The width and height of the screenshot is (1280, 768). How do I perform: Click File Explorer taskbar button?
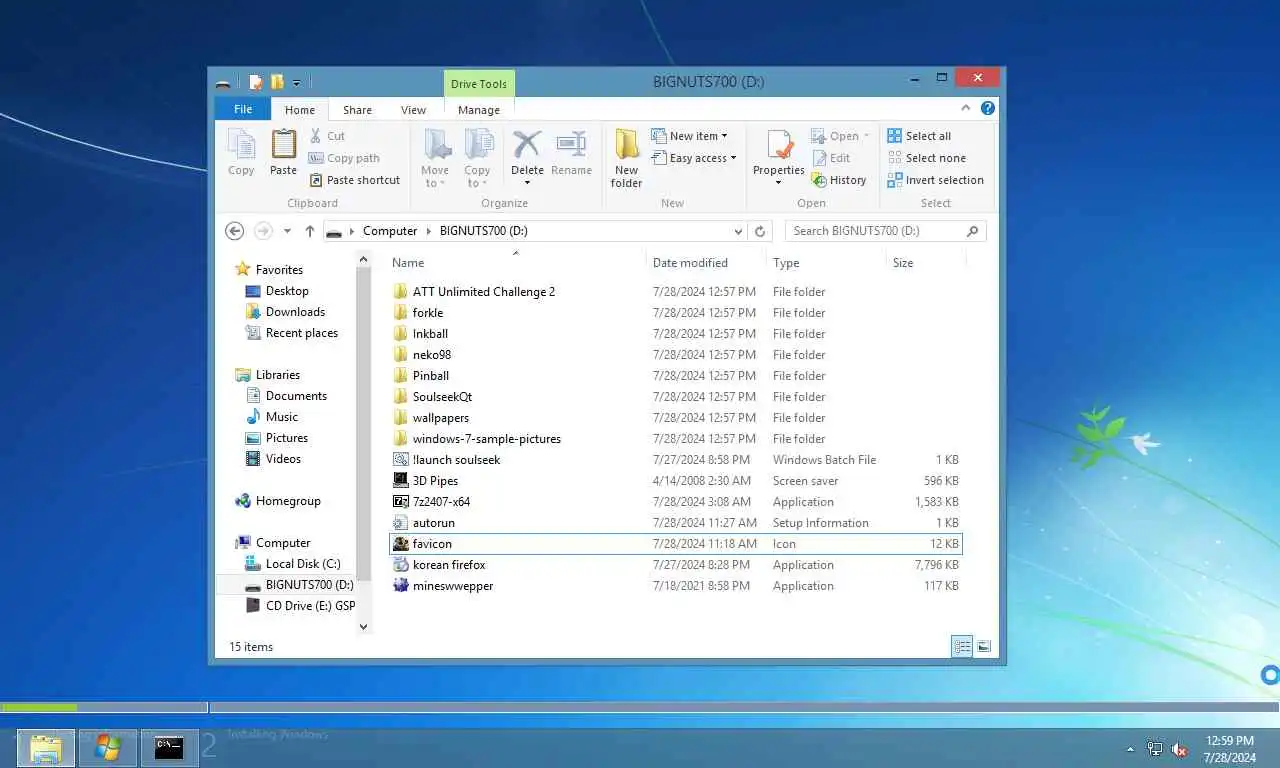[x=46, y=747]
